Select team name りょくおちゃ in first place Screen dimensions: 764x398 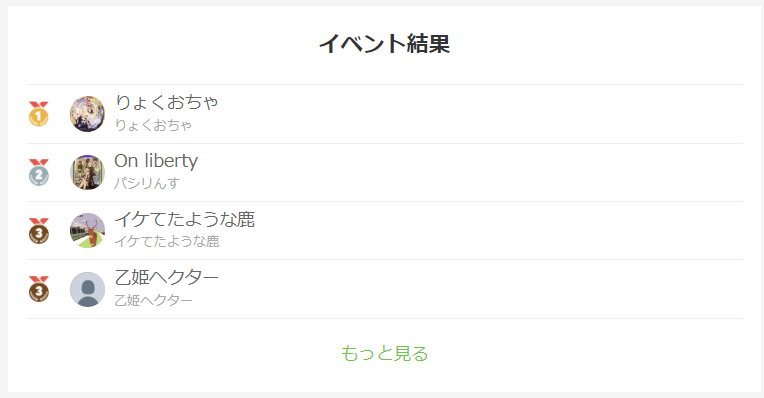click(x=166, y=102)
